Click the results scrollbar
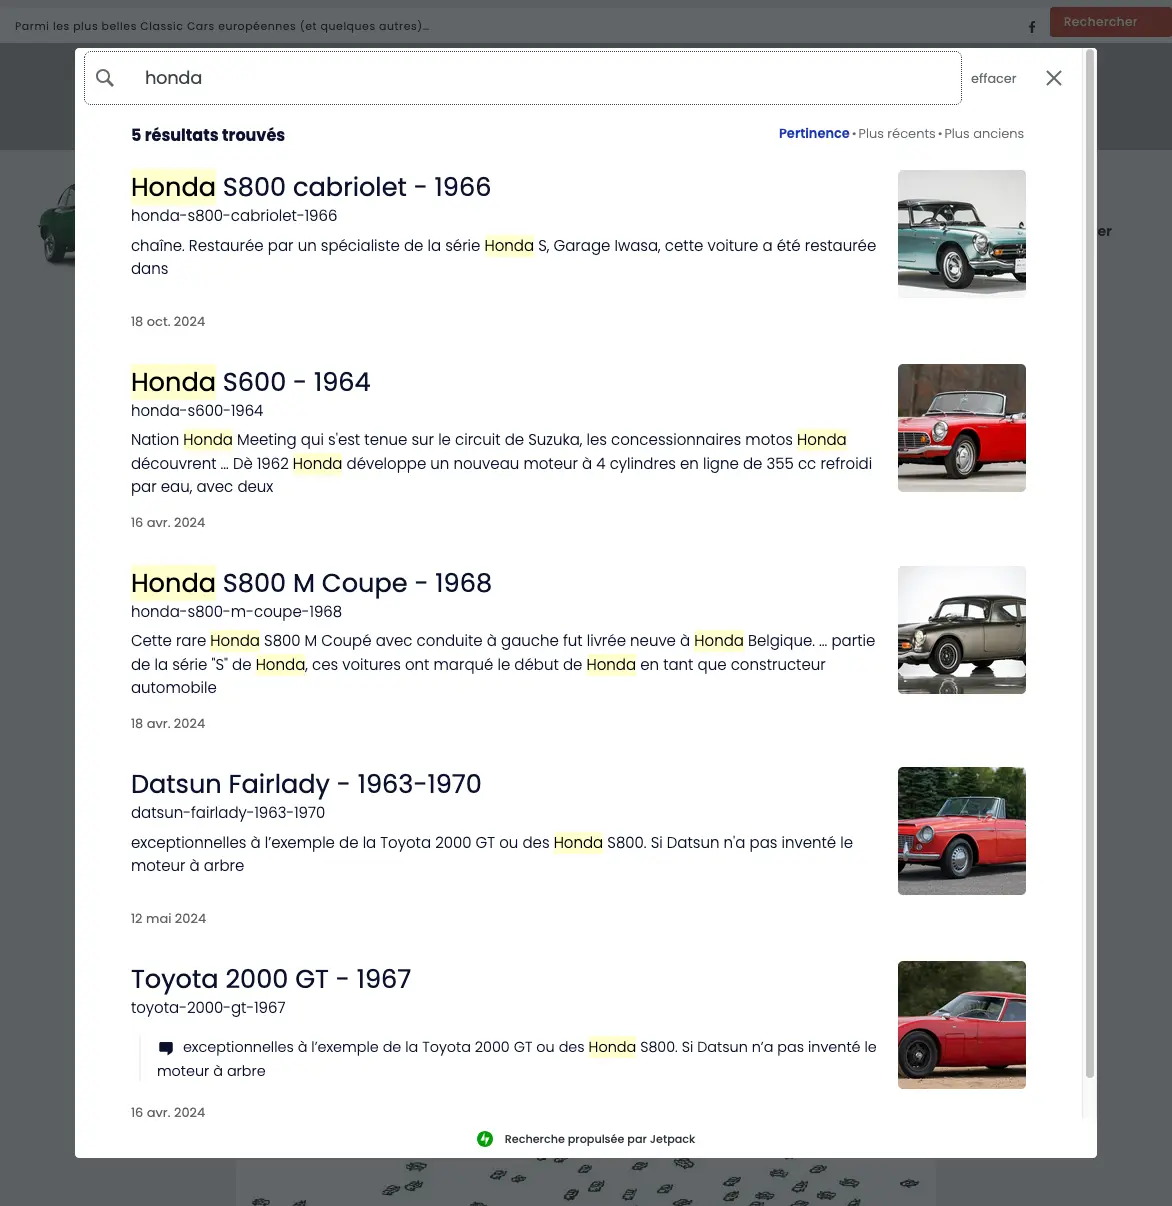This screenshot has height=1206, width=1172. click(1090, 565)
